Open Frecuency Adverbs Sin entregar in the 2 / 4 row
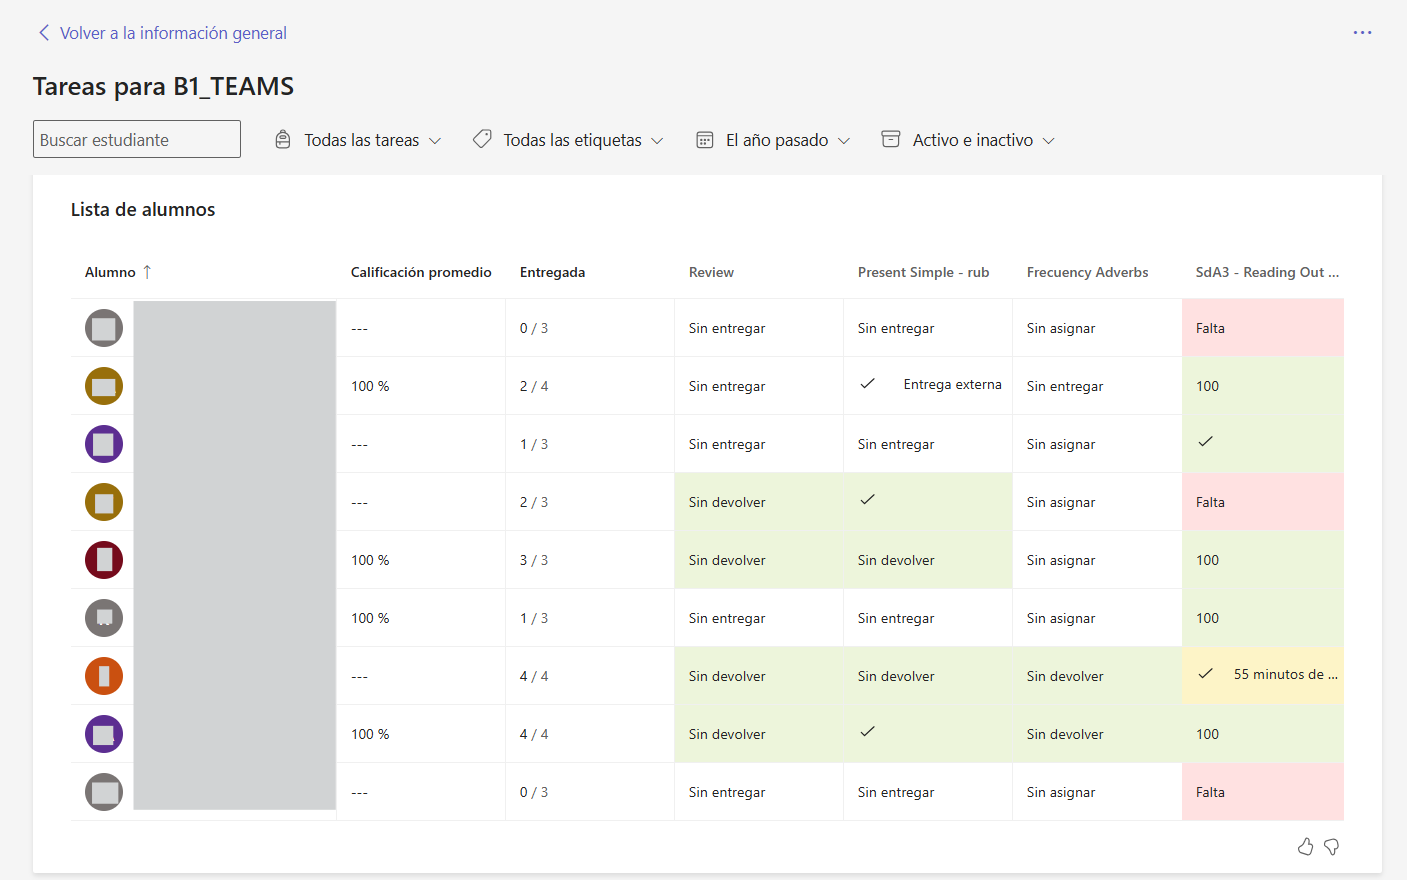Image resolution: width=1407 pixels, height=880 pixels. click(x=1097, y=386)
